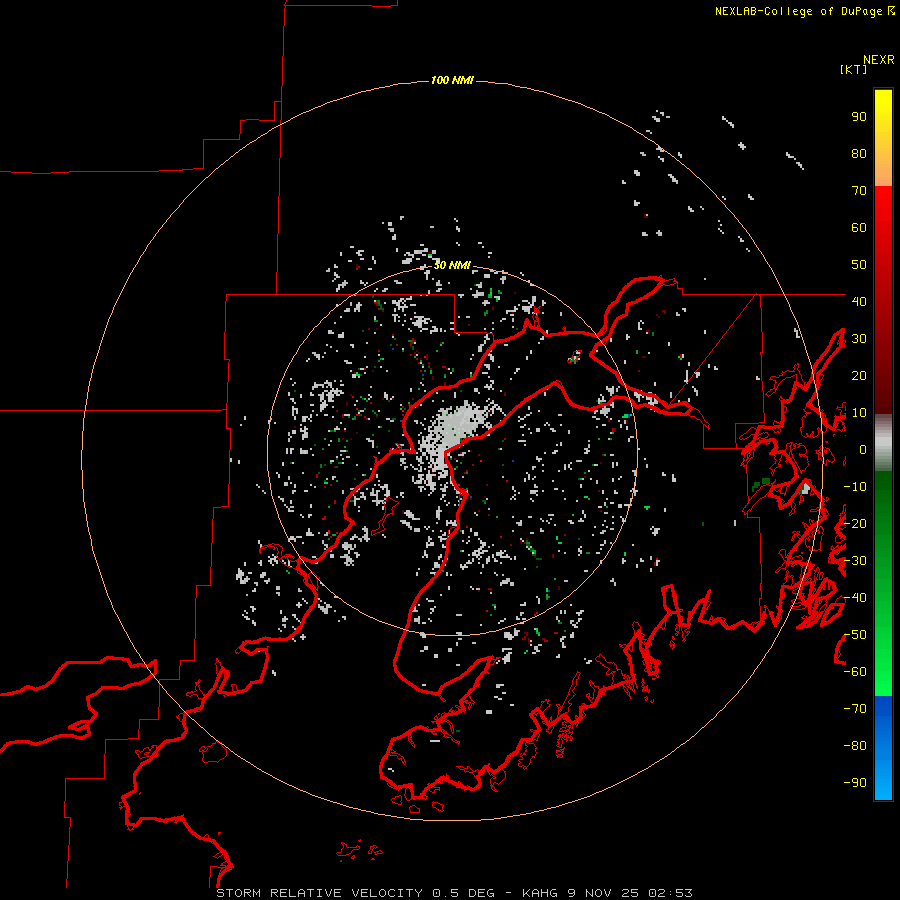Click the 40 value on velocity scale
Image resolution: width=900 pixels, height=900 pixels.
(859, 301)
